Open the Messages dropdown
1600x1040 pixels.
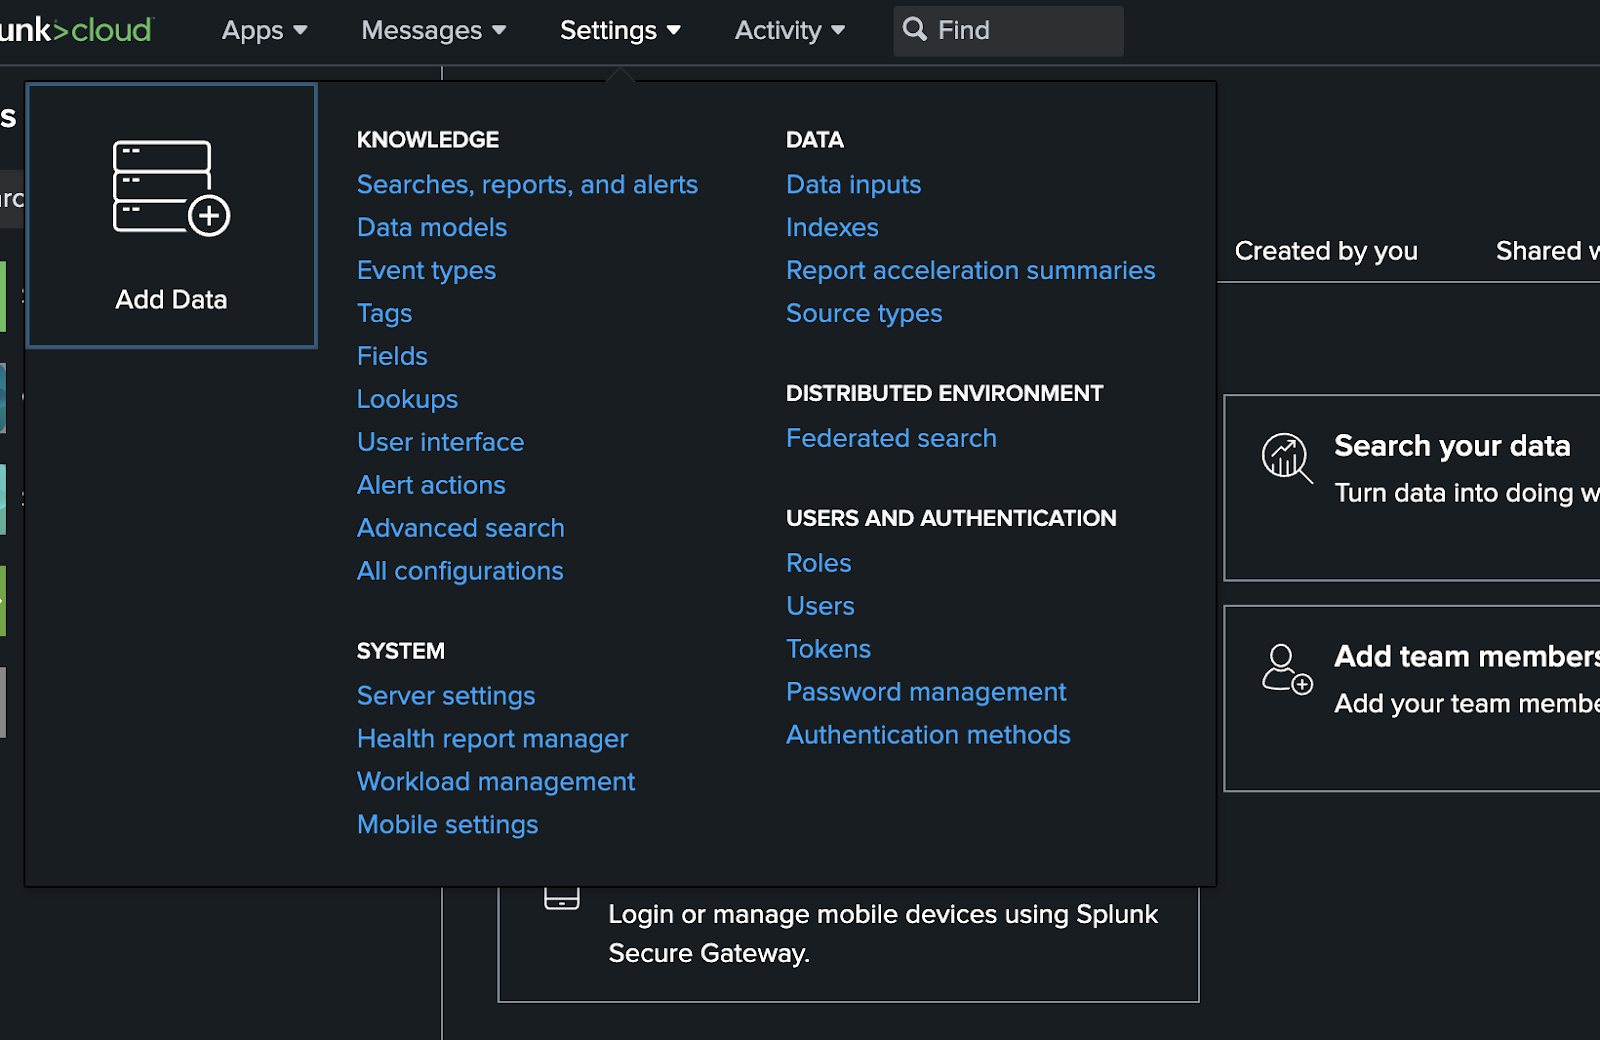click(433, 31)
